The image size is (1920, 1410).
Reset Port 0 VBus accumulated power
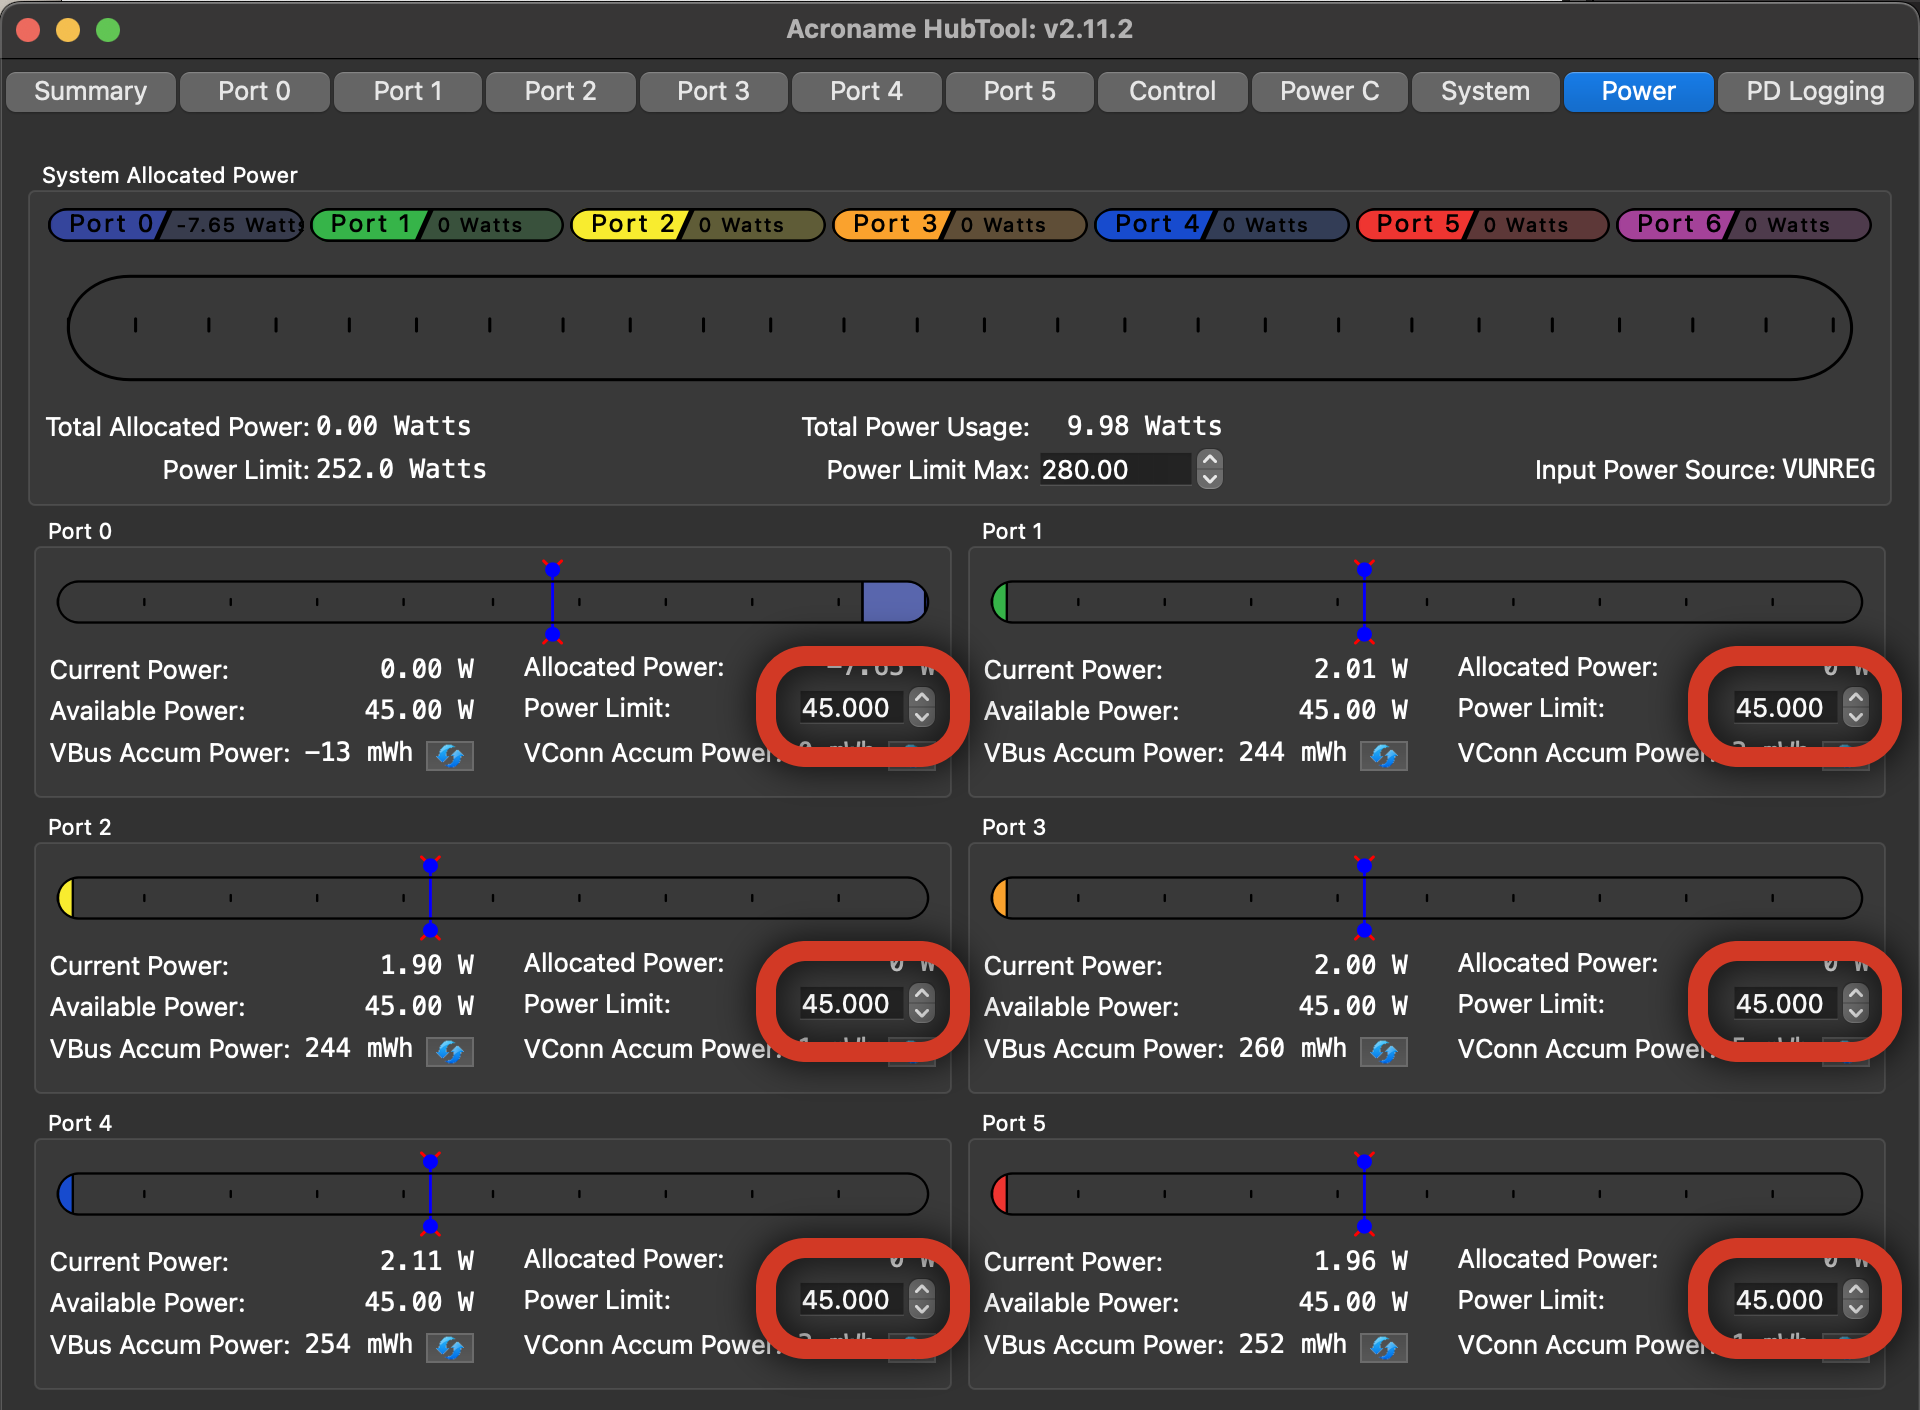tap(450, 755)
